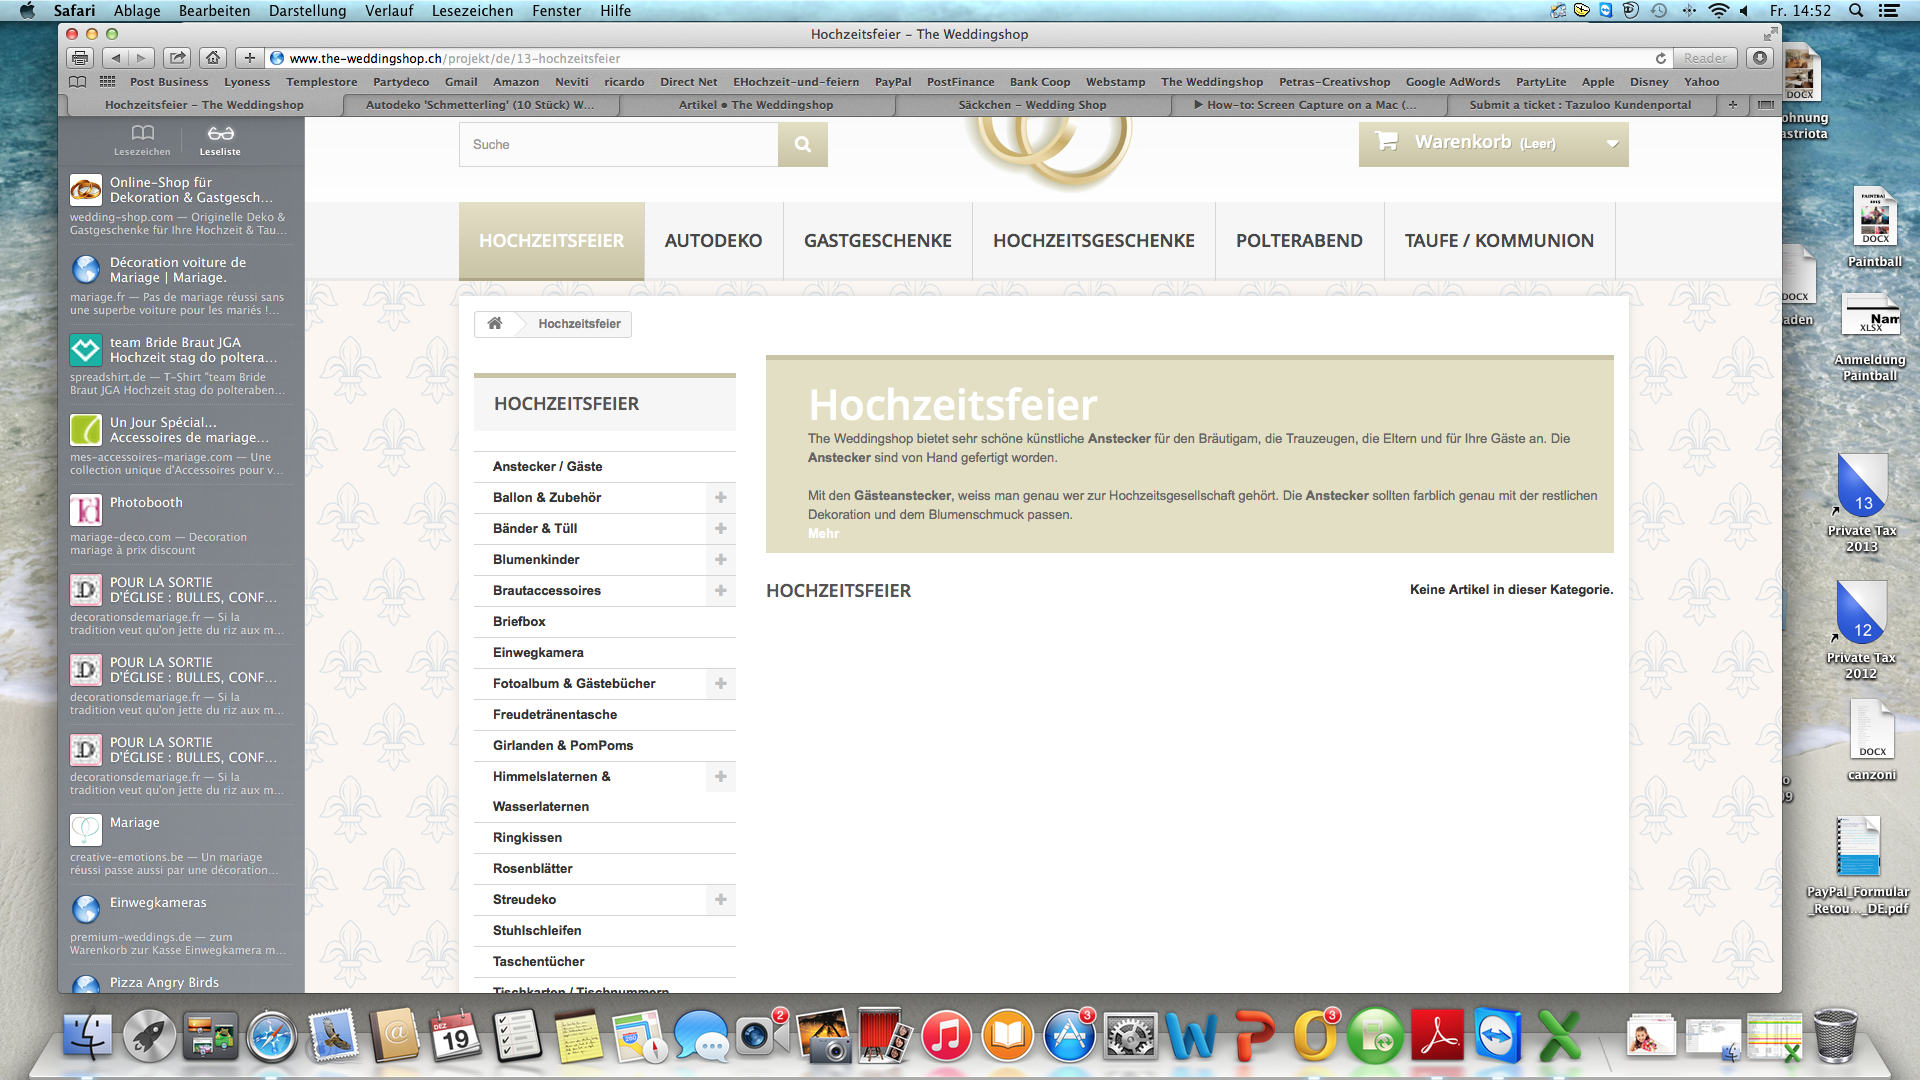Click the print icon in Safari toolbar
The width and height of the screenshot is (1920, 1080).
point(81,58)
